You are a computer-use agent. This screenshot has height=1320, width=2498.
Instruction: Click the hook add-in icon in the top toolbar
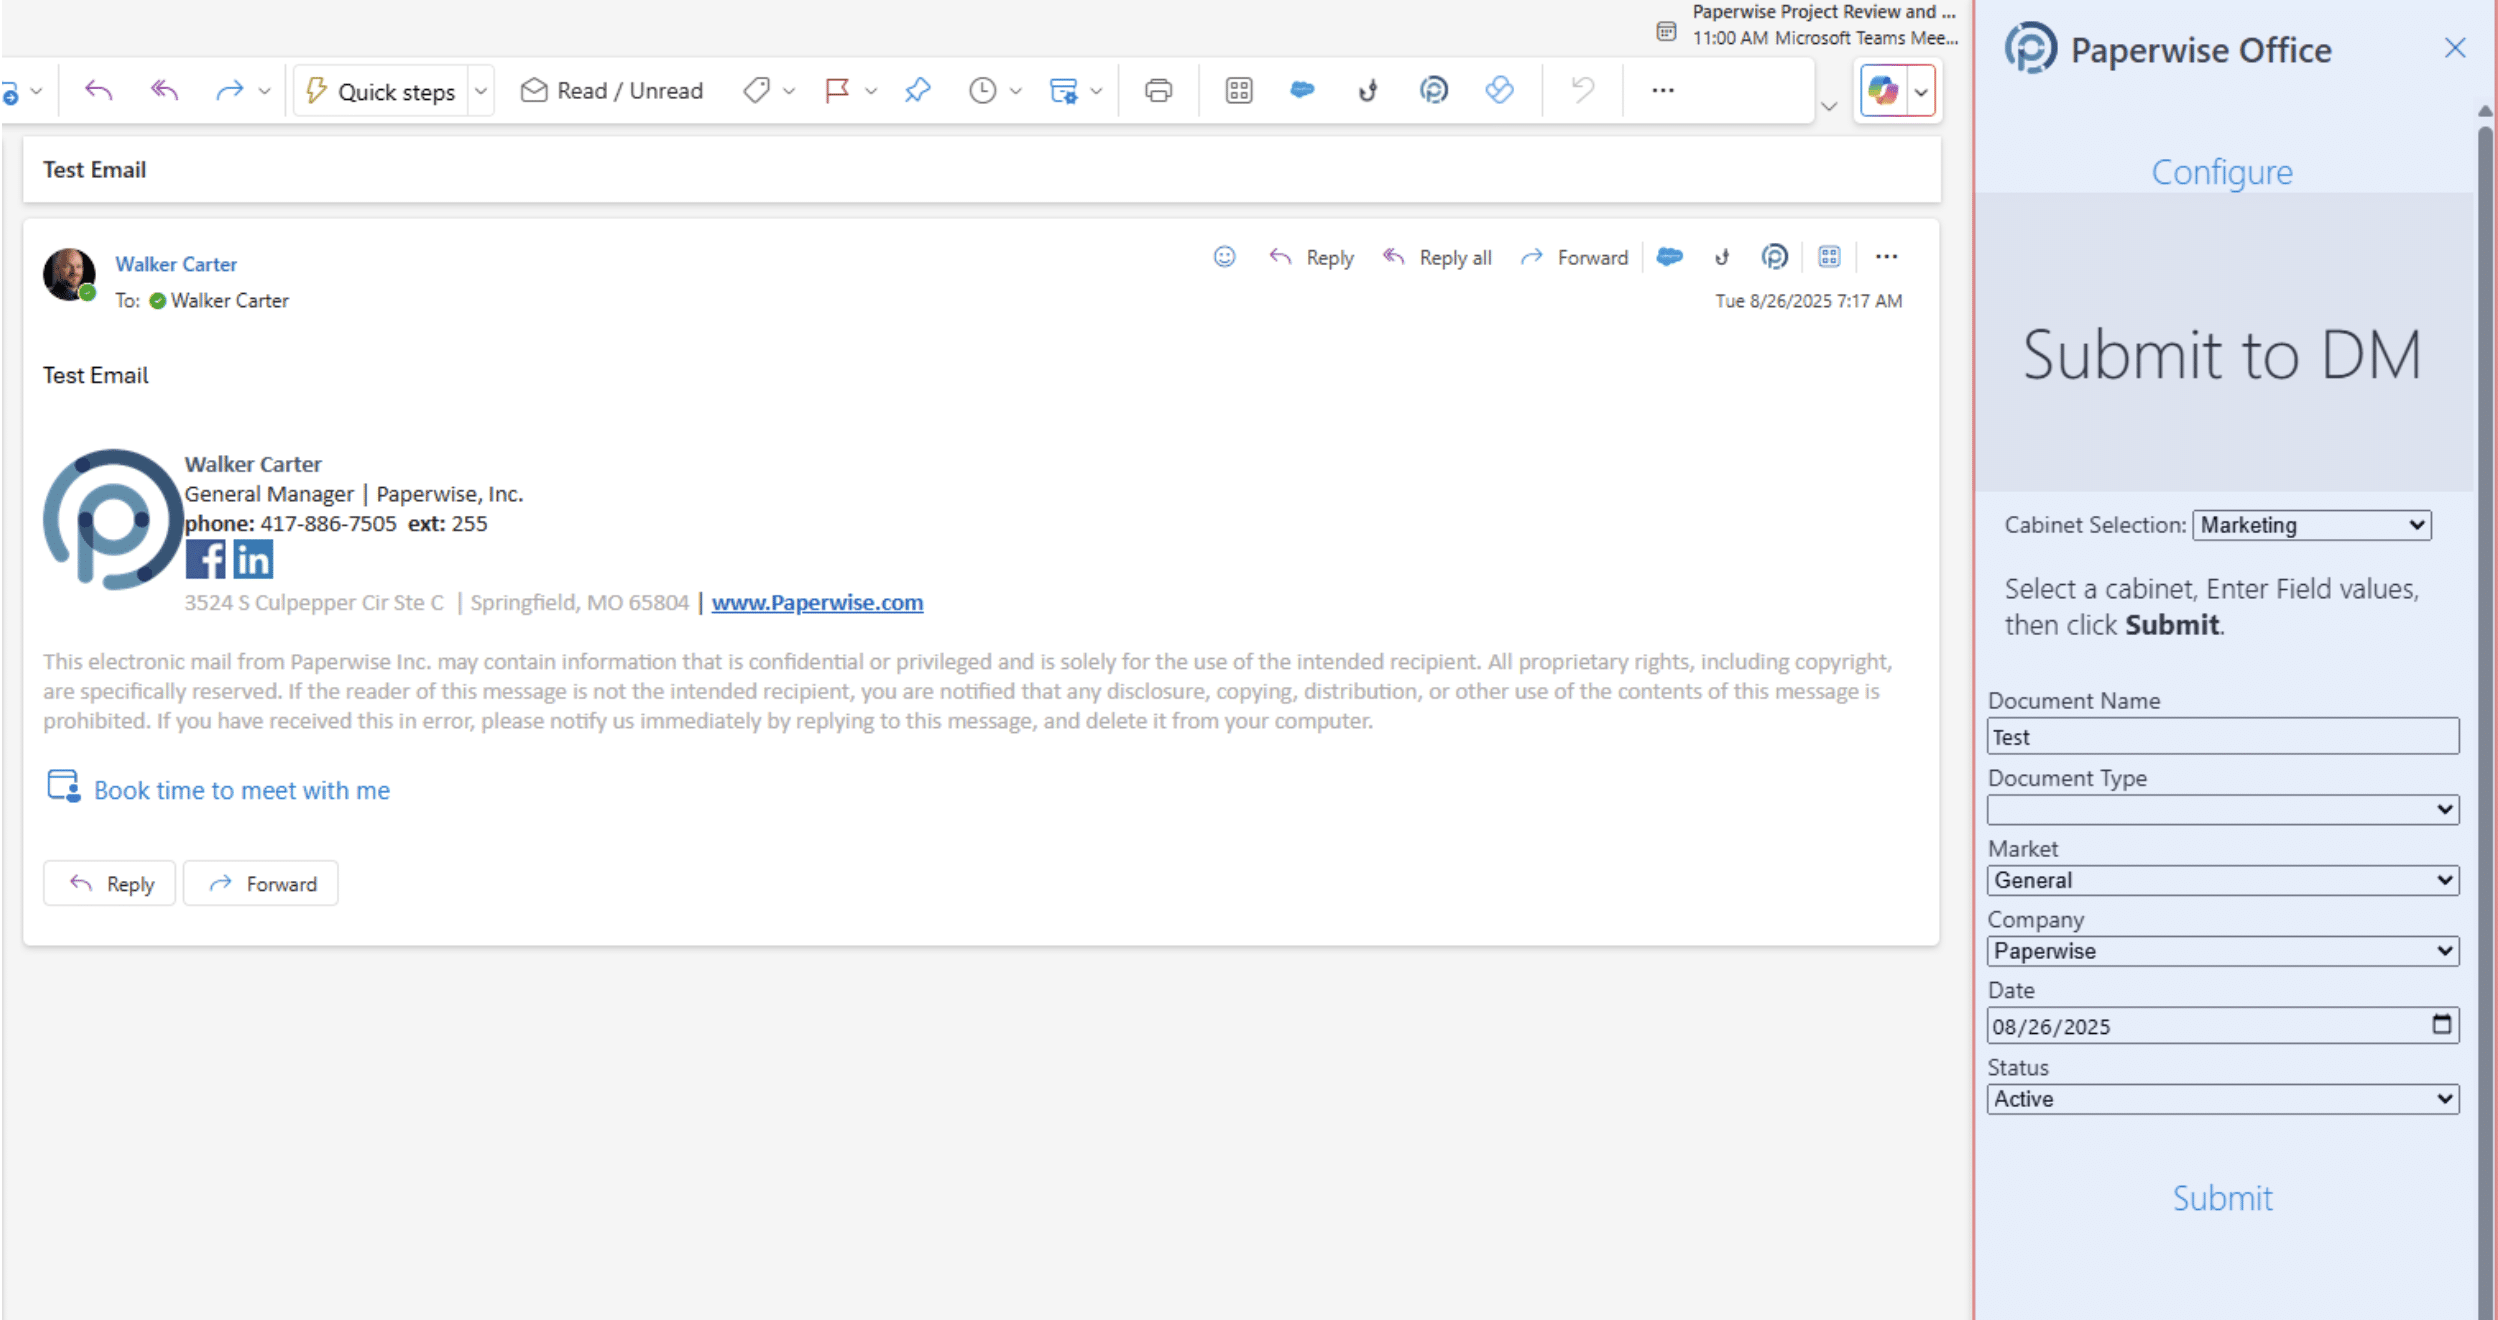coord(1368,91)
